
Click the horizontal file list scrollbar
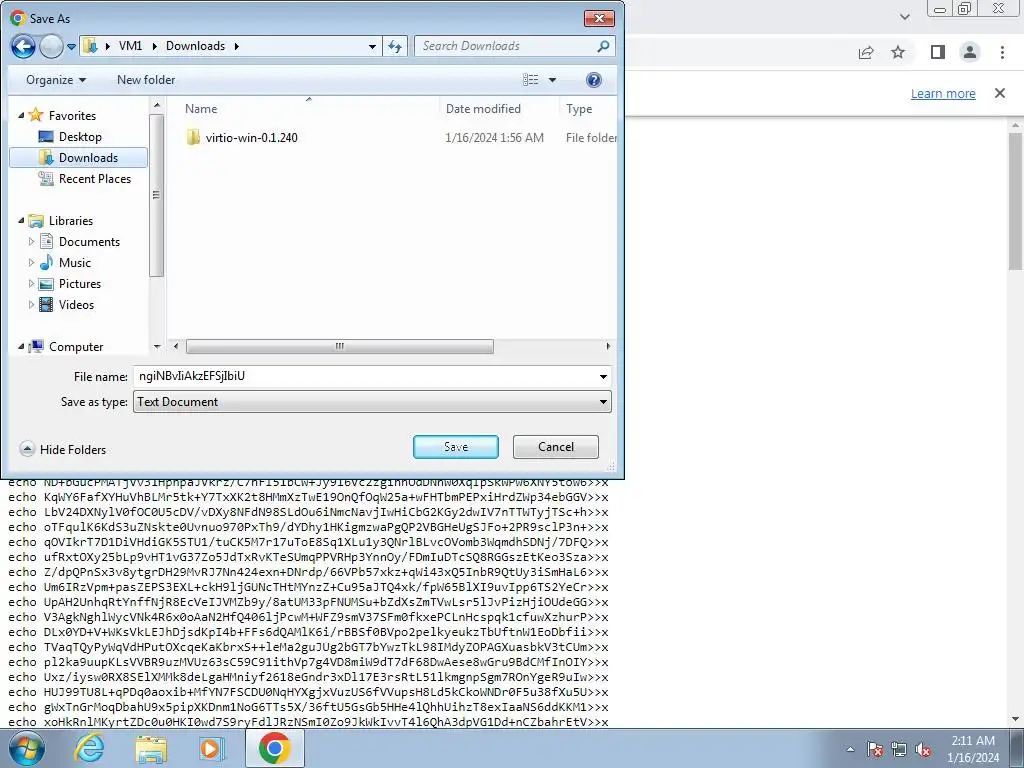340,346
